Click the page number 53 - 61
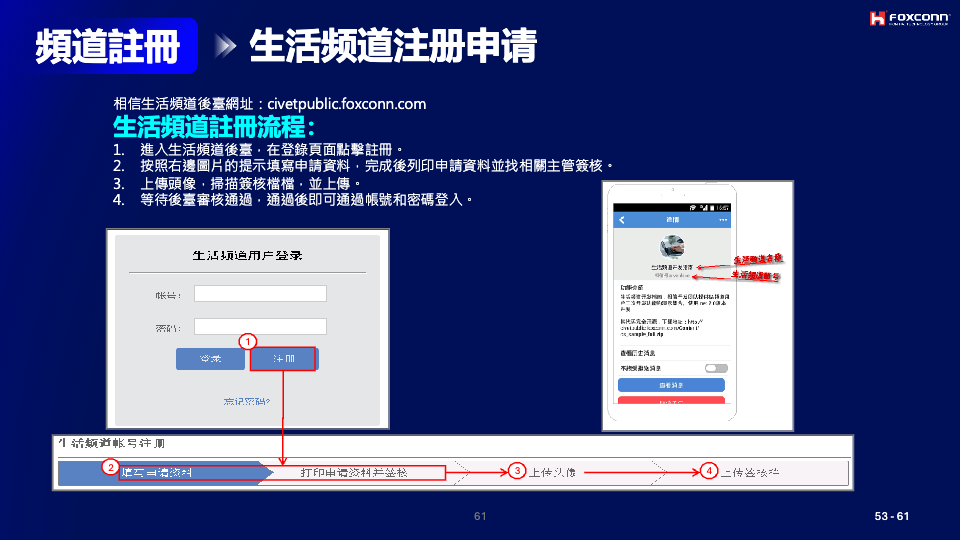The height and width of the screenshot is (540, 960). [892, 516]
